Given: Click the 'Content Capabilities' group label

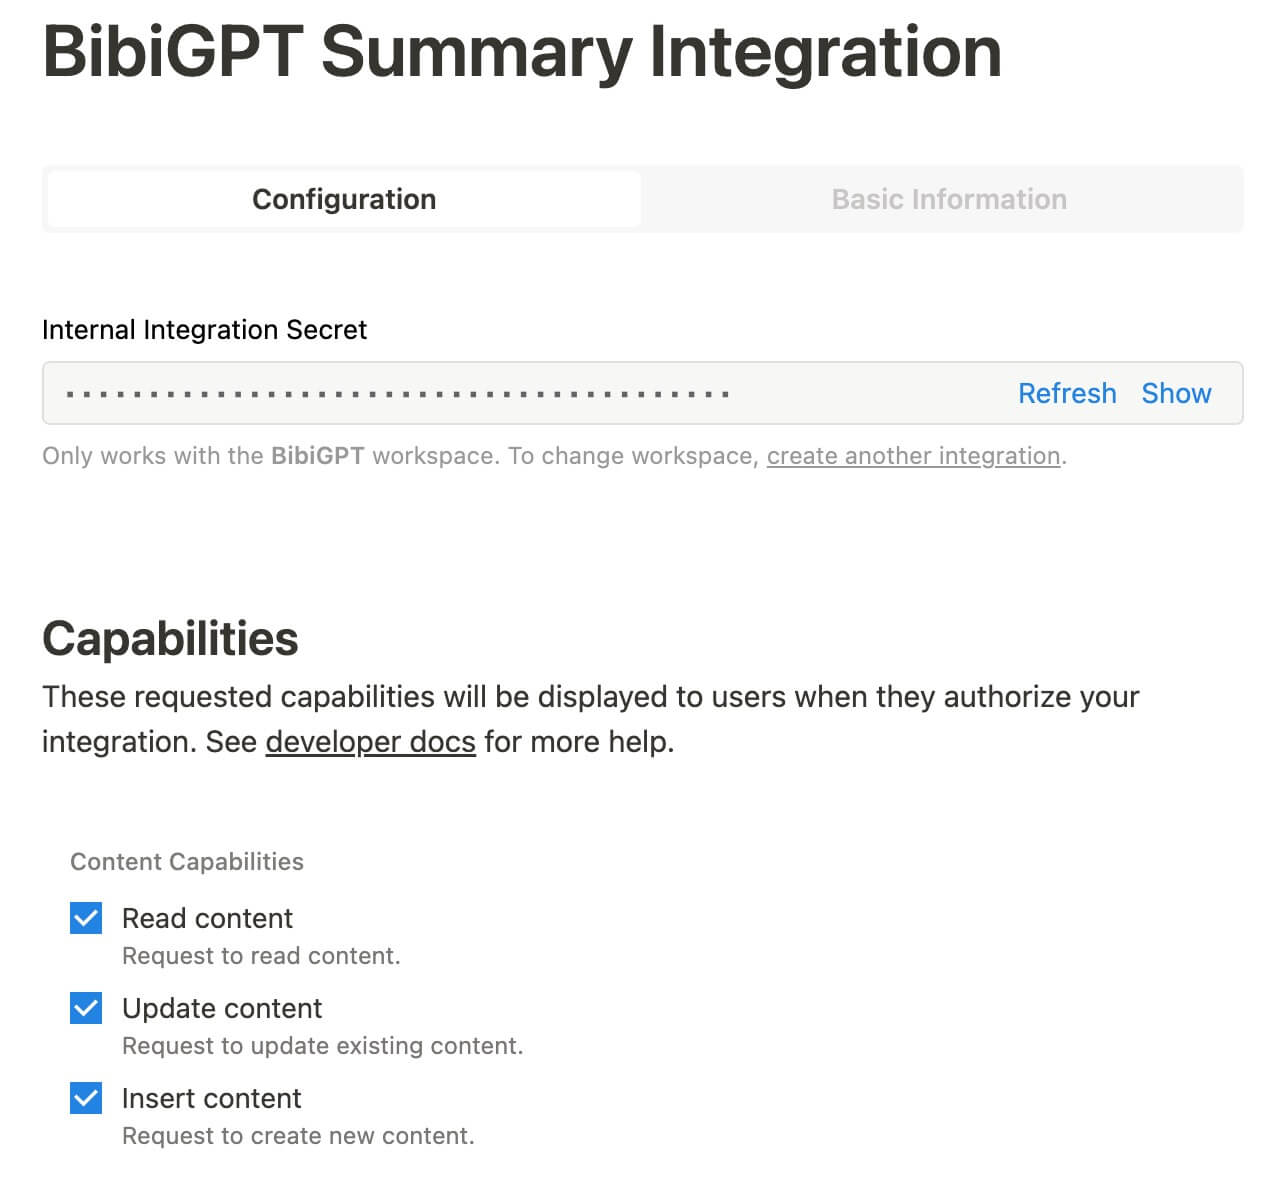Looking at the screenshot, I should click(x=187, y=862).
